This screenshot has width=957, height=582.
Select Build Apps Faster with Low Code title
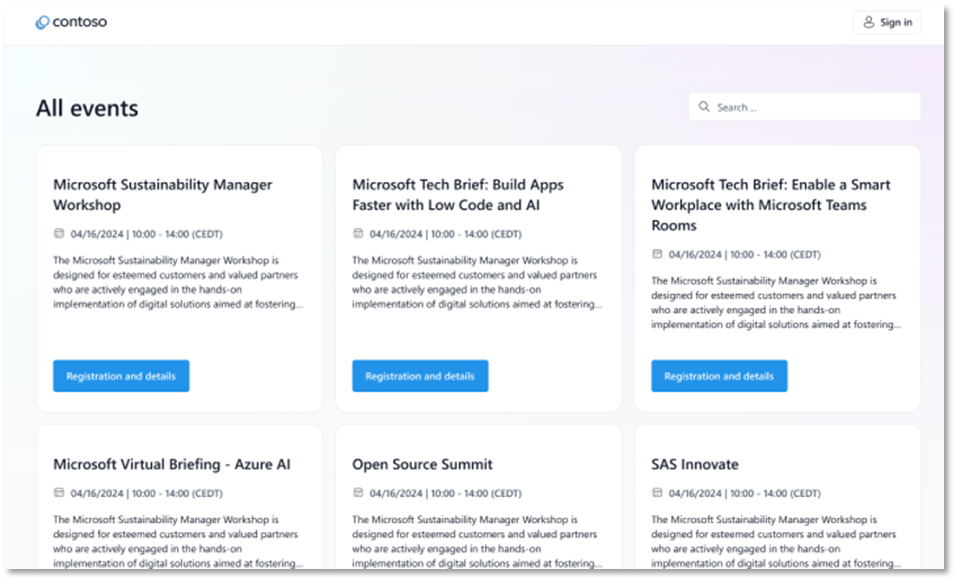point(458,194)
